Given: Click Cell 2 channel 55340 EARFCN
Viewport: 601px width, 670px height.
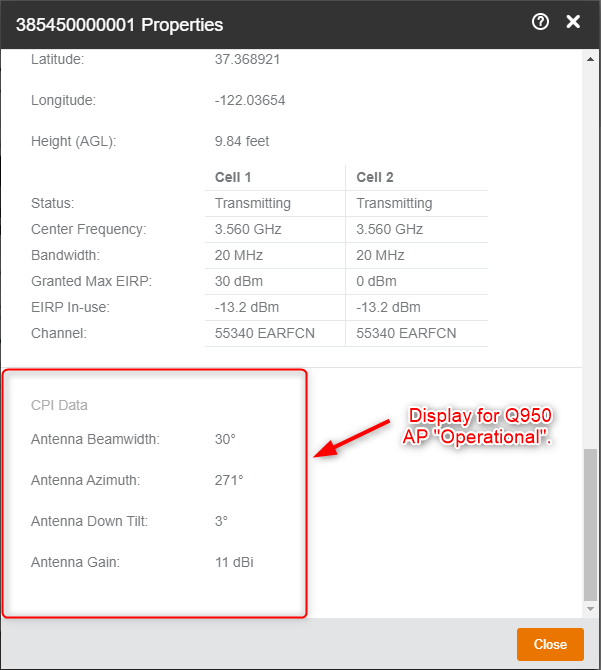Looking at the screenshot, I should click(406, 333).
